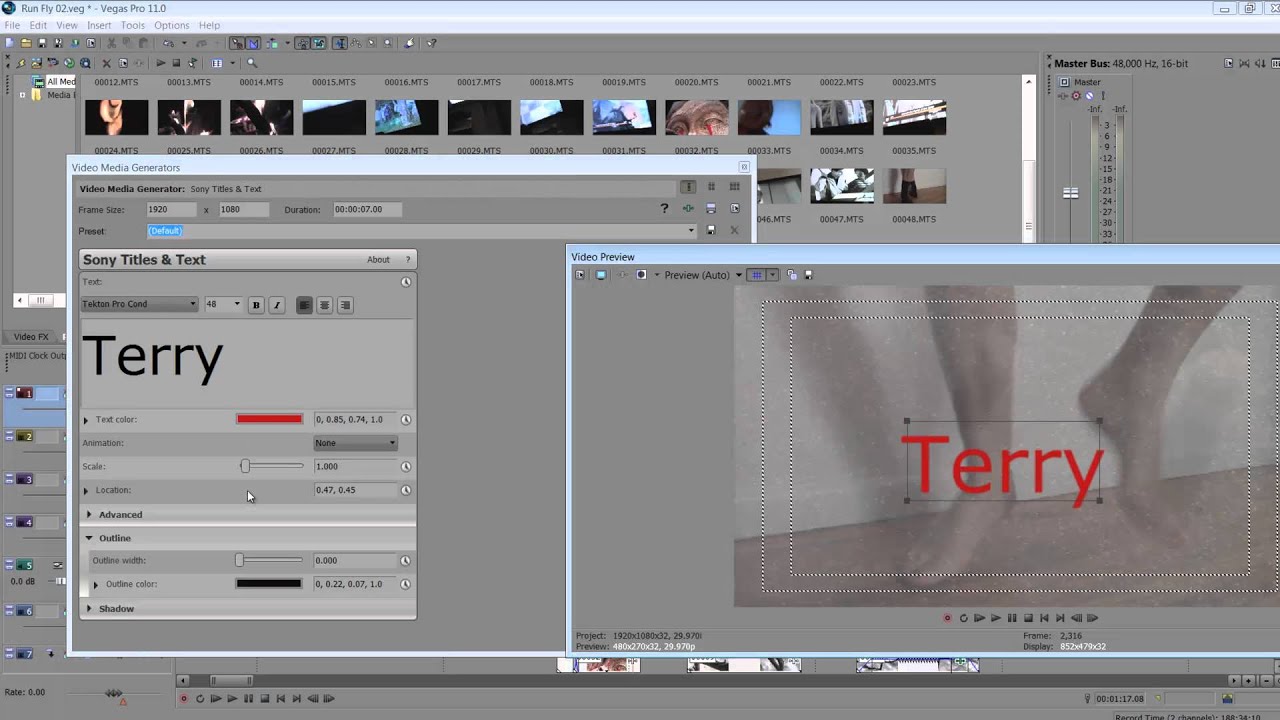
Task: Click the Scale animation clock icon
Action: [406, 466]
